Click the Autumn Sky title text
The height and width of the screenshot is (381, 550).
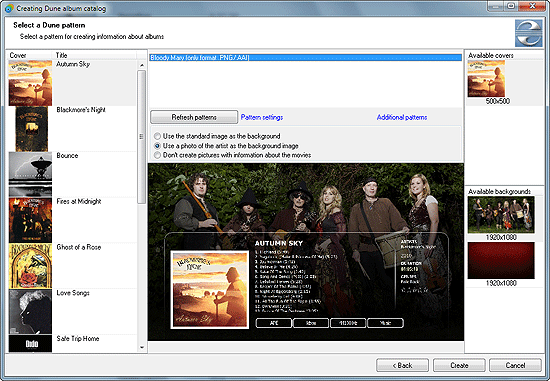73,64
